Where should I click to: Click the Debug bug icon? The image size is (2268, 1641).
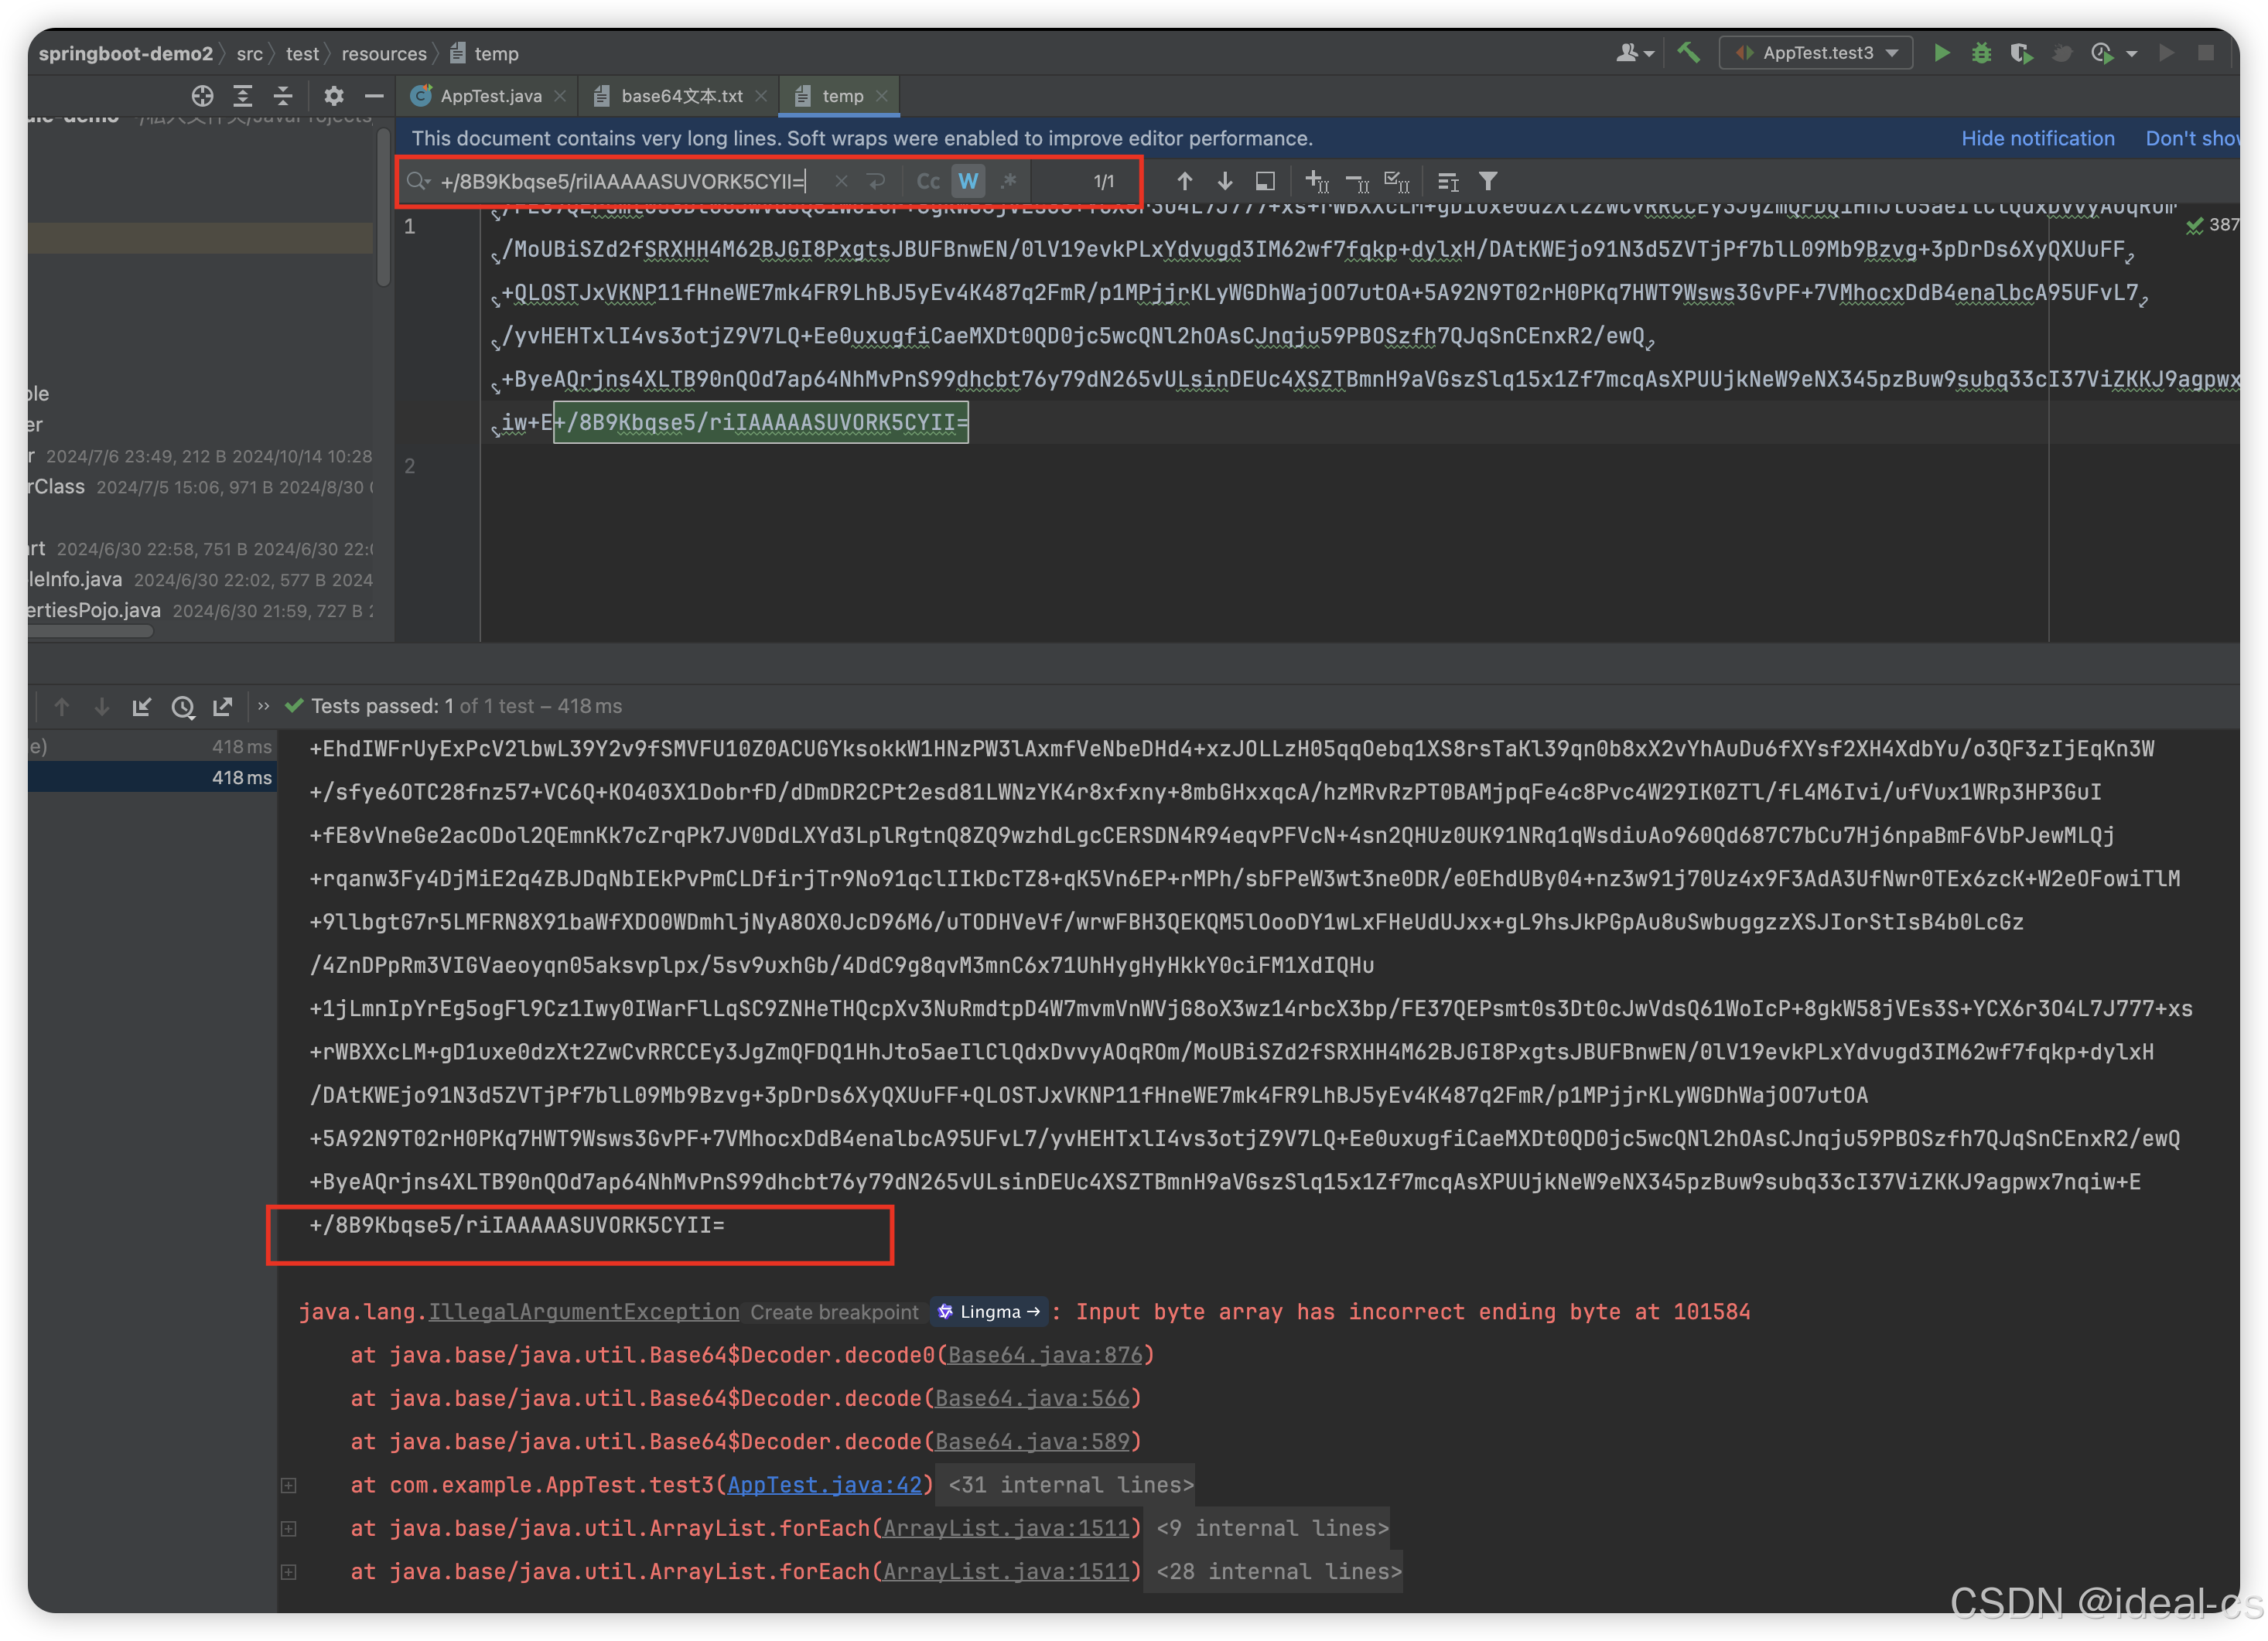point(1981,53)
